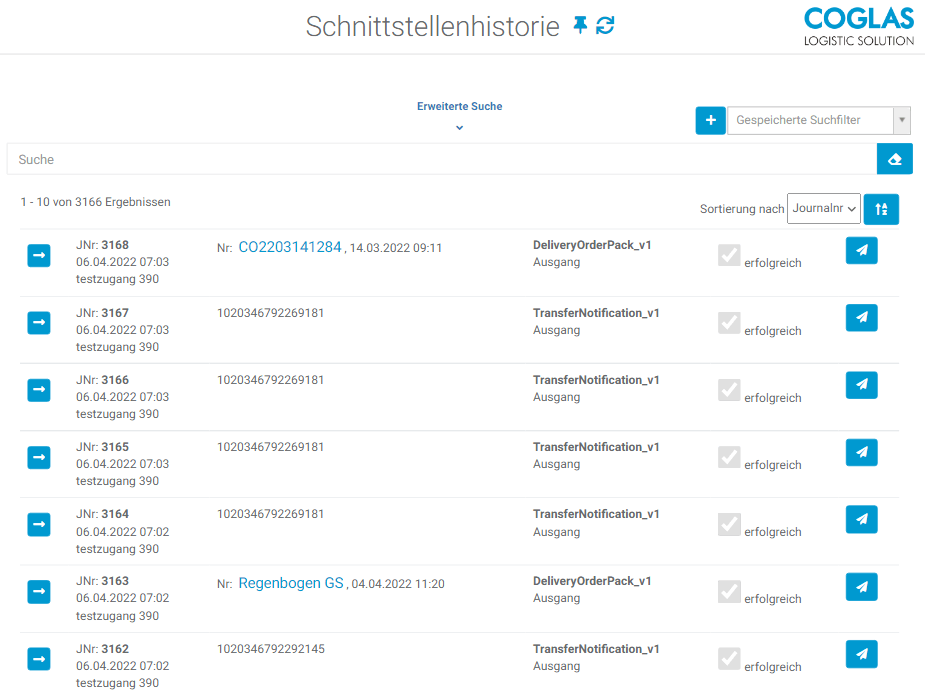The height and width of the screenshot is (698, 925).
Task: Click the COGLAS Logistic Solution logo
Action: coord(859,27)
